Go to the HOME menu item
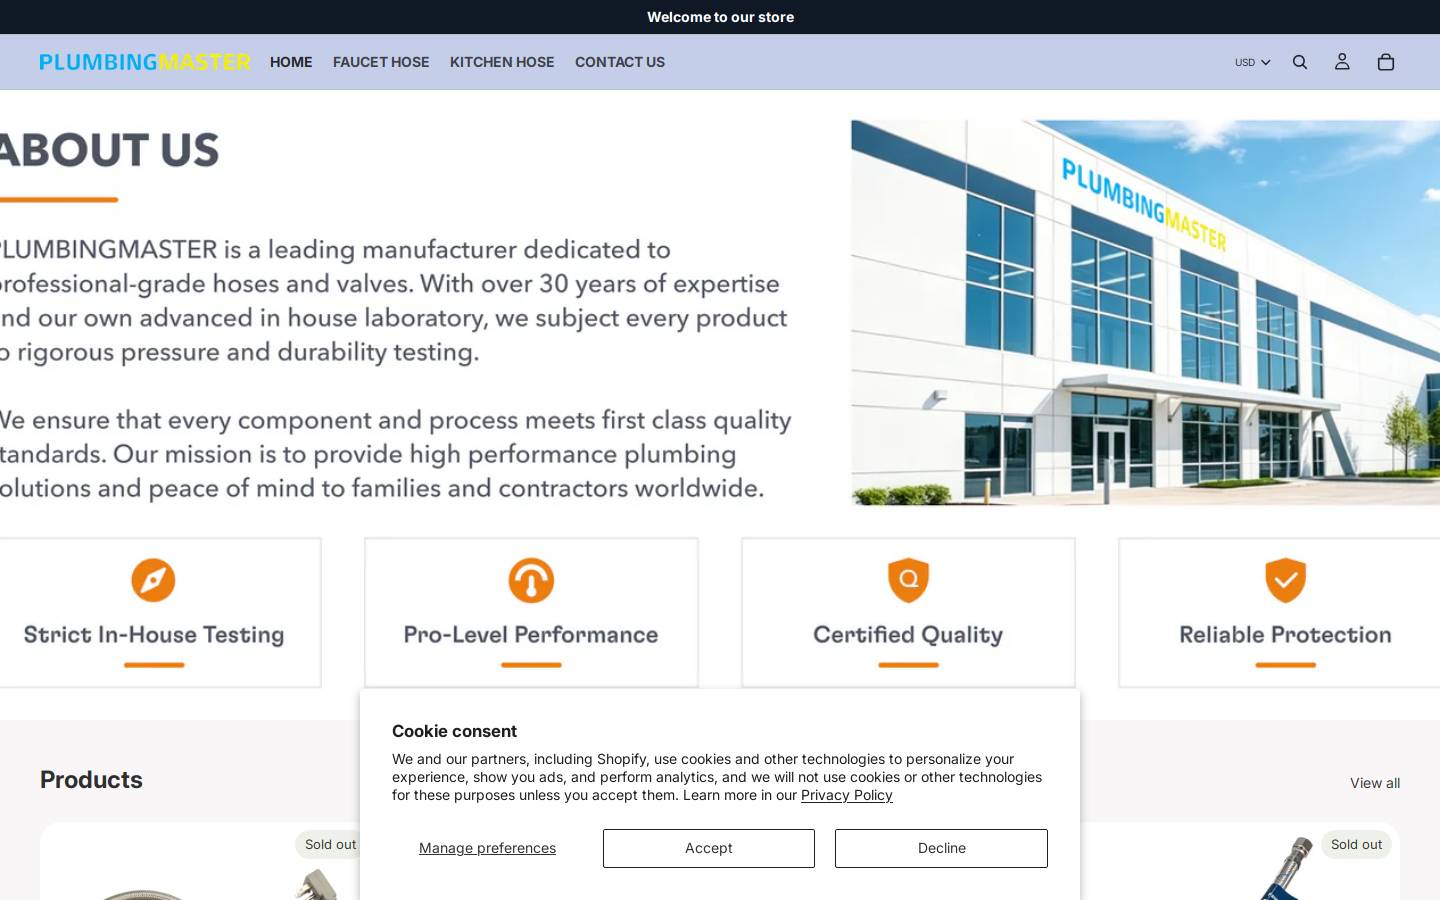Image resolution: width=1440 pixels, height=900 pixels. [x=291, y=62]
